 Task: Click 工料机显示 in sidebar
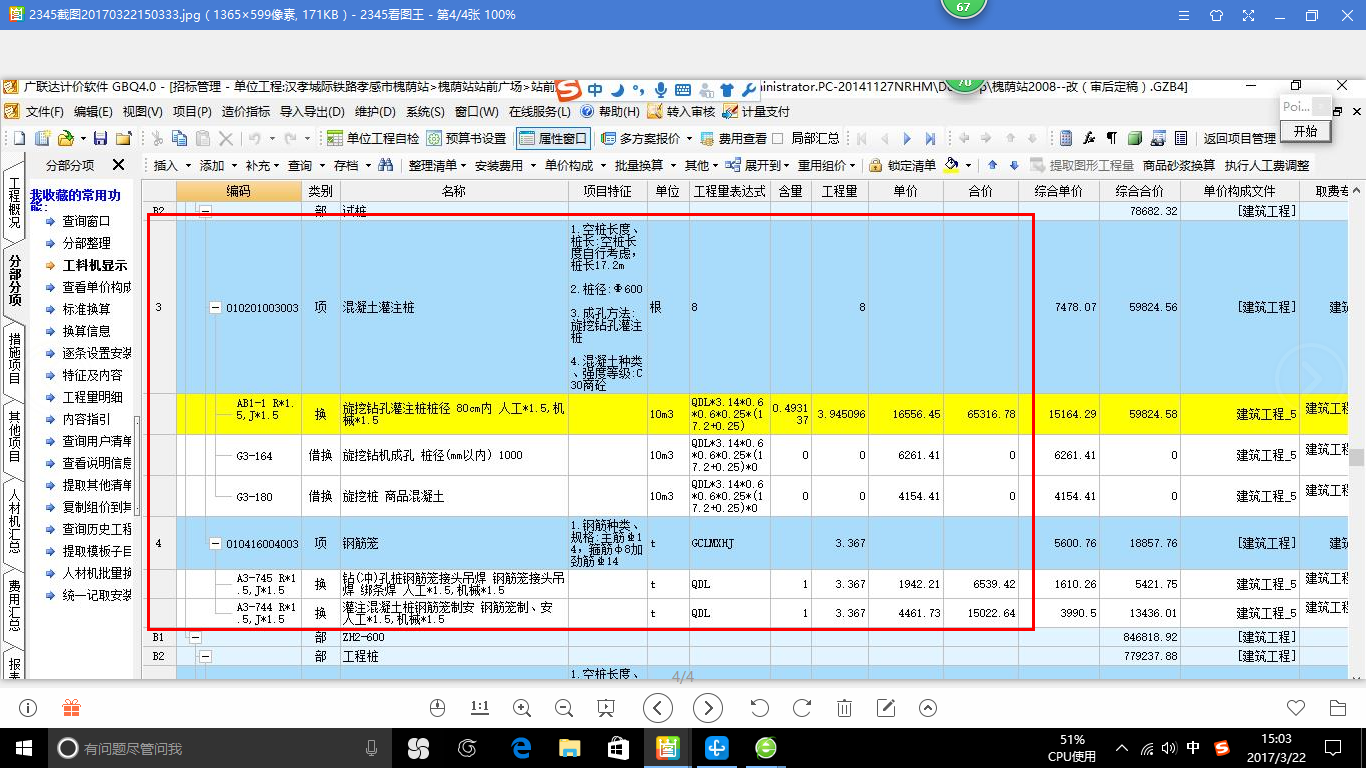coord(94,265)
